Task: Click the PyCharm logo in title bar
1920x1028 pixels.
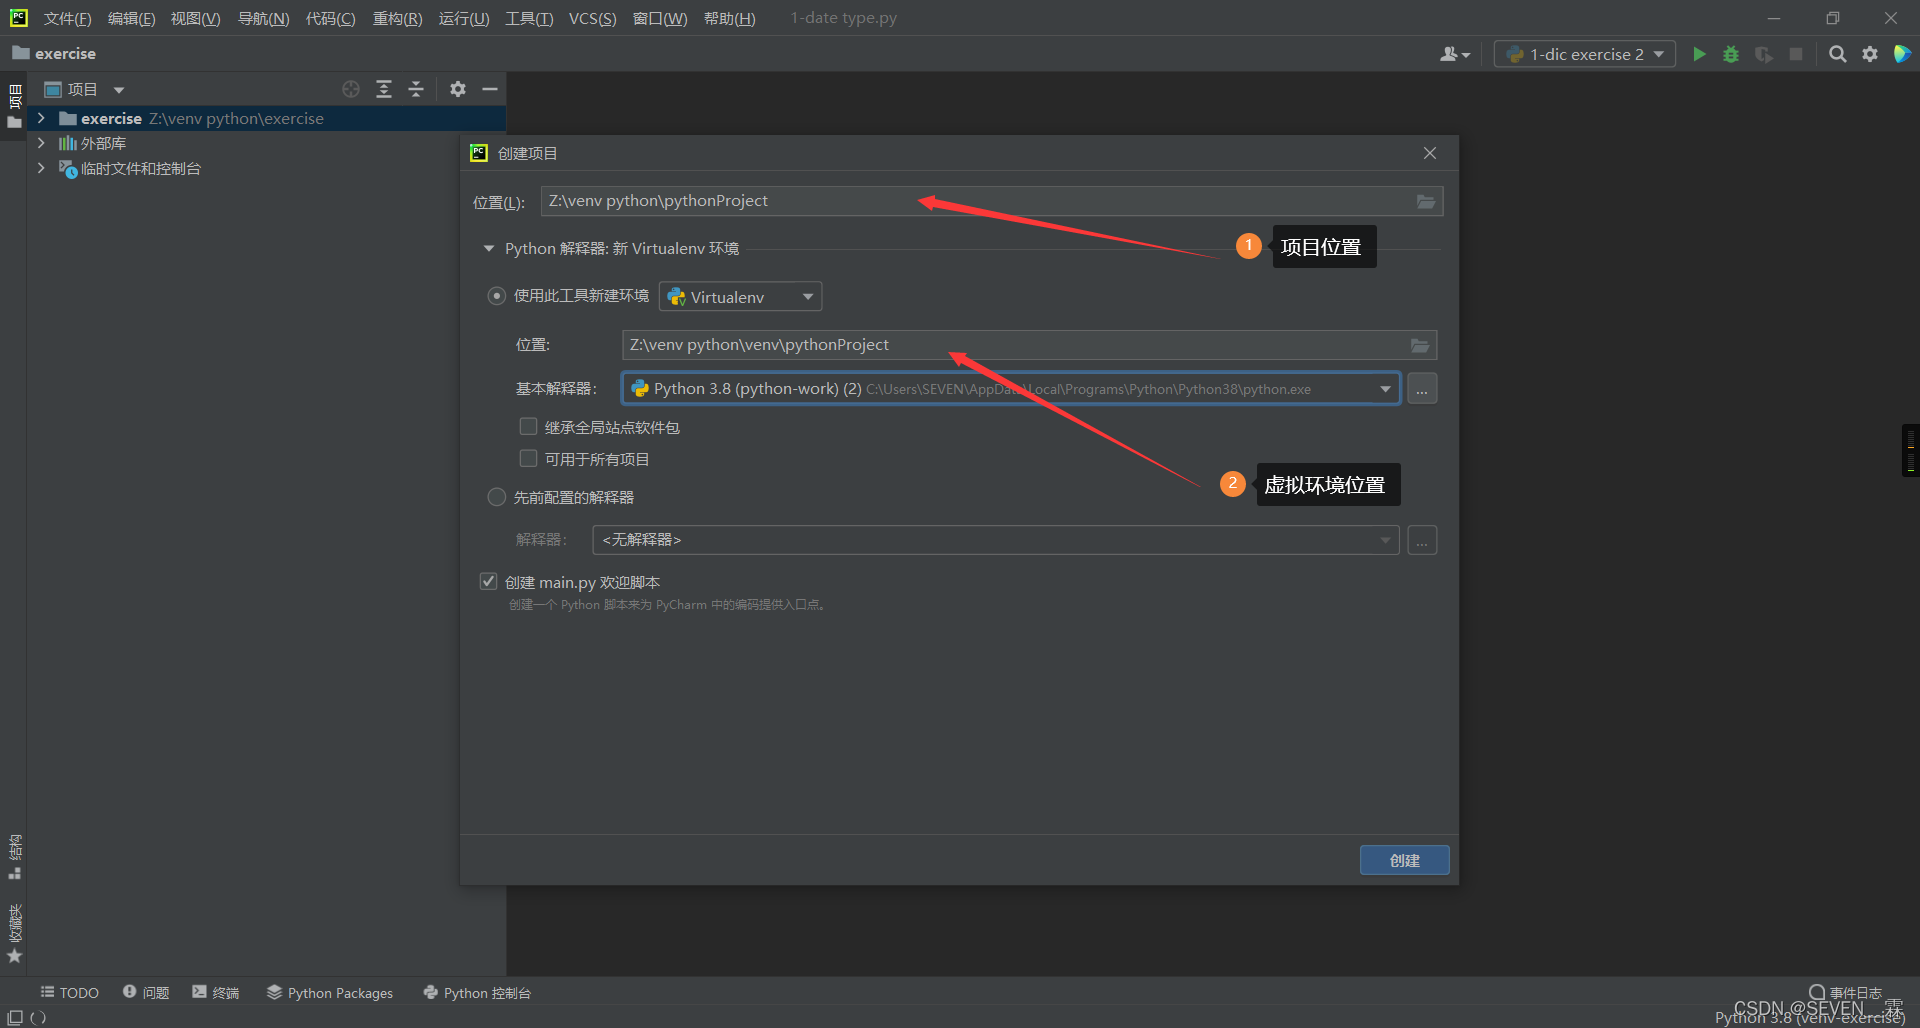Action: click(18, 17)
